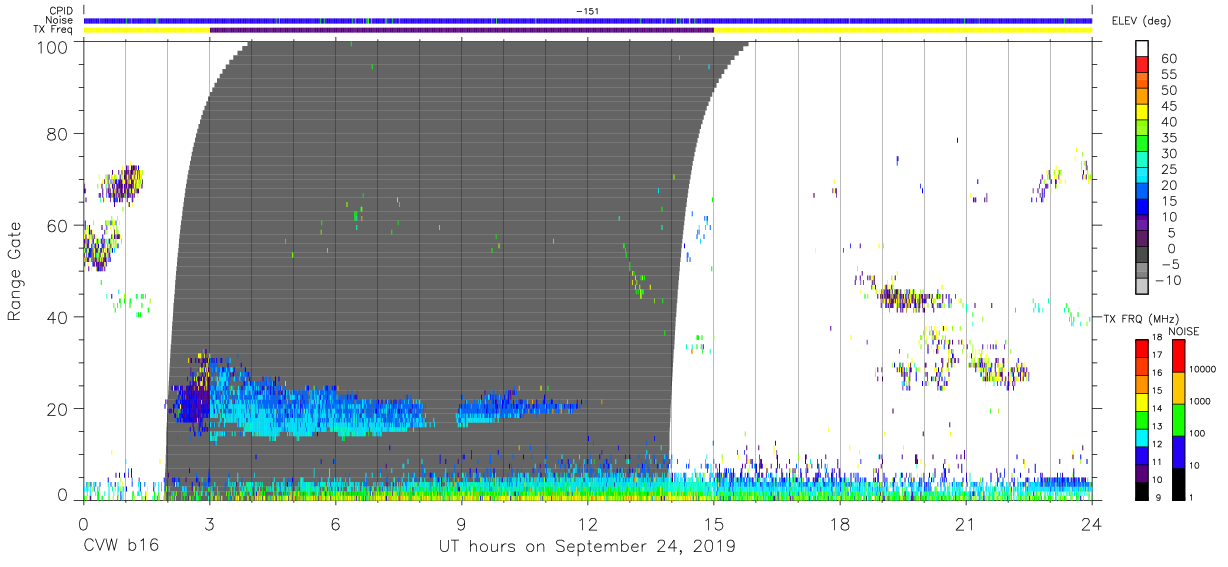This screenshot has height=567, width=1228.
Task: Click the Noise row label at top left
Action: click(x=61, y=20)
